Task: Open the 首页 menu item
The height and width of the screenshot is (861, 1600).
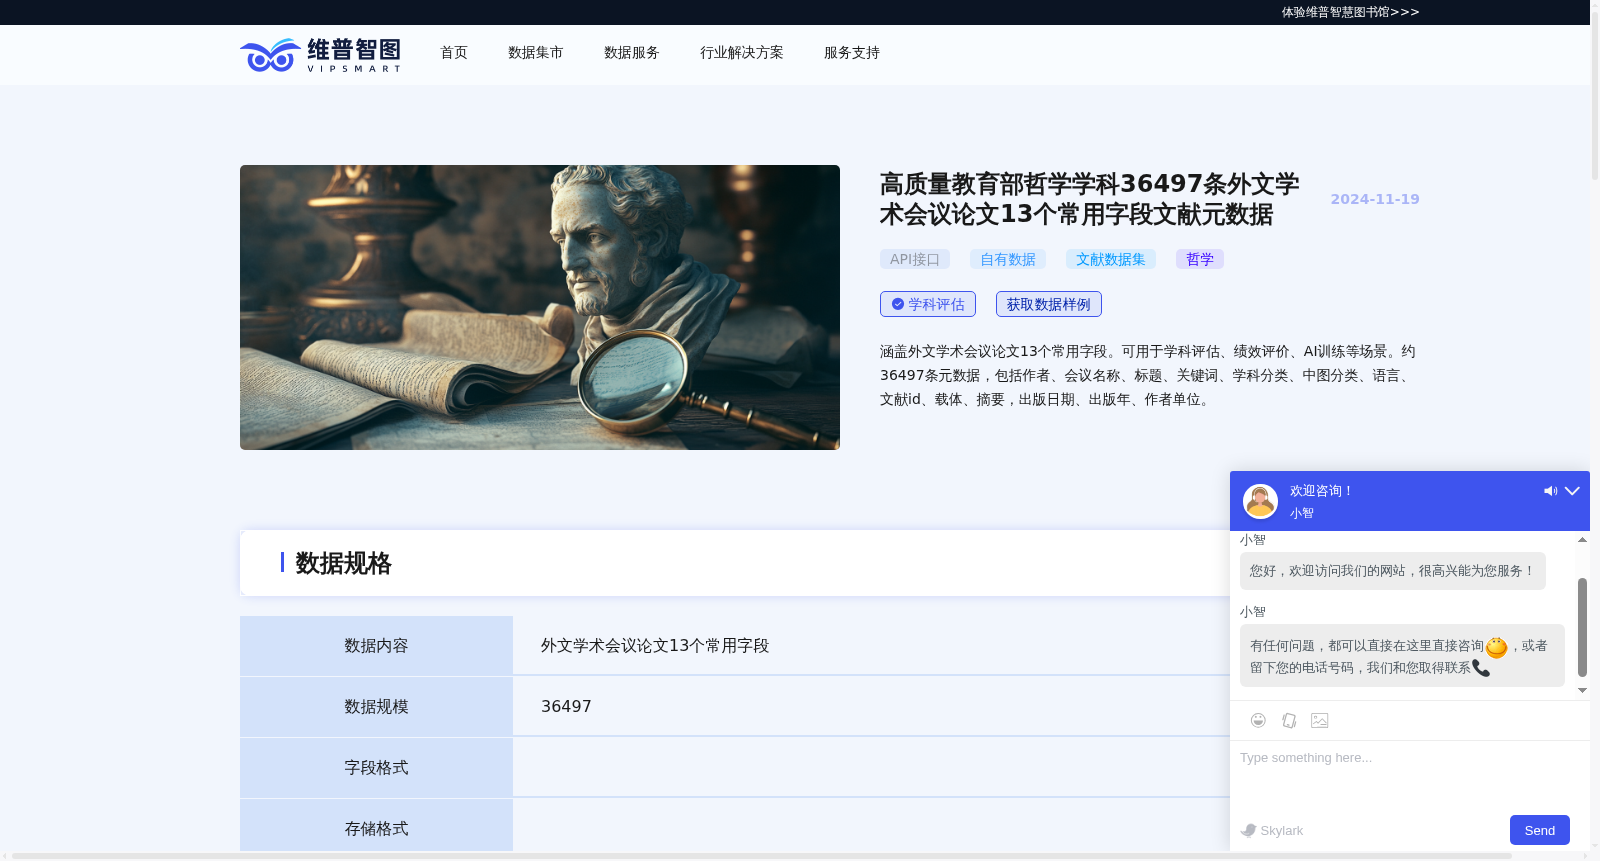Action: click(x=454, y=53)
